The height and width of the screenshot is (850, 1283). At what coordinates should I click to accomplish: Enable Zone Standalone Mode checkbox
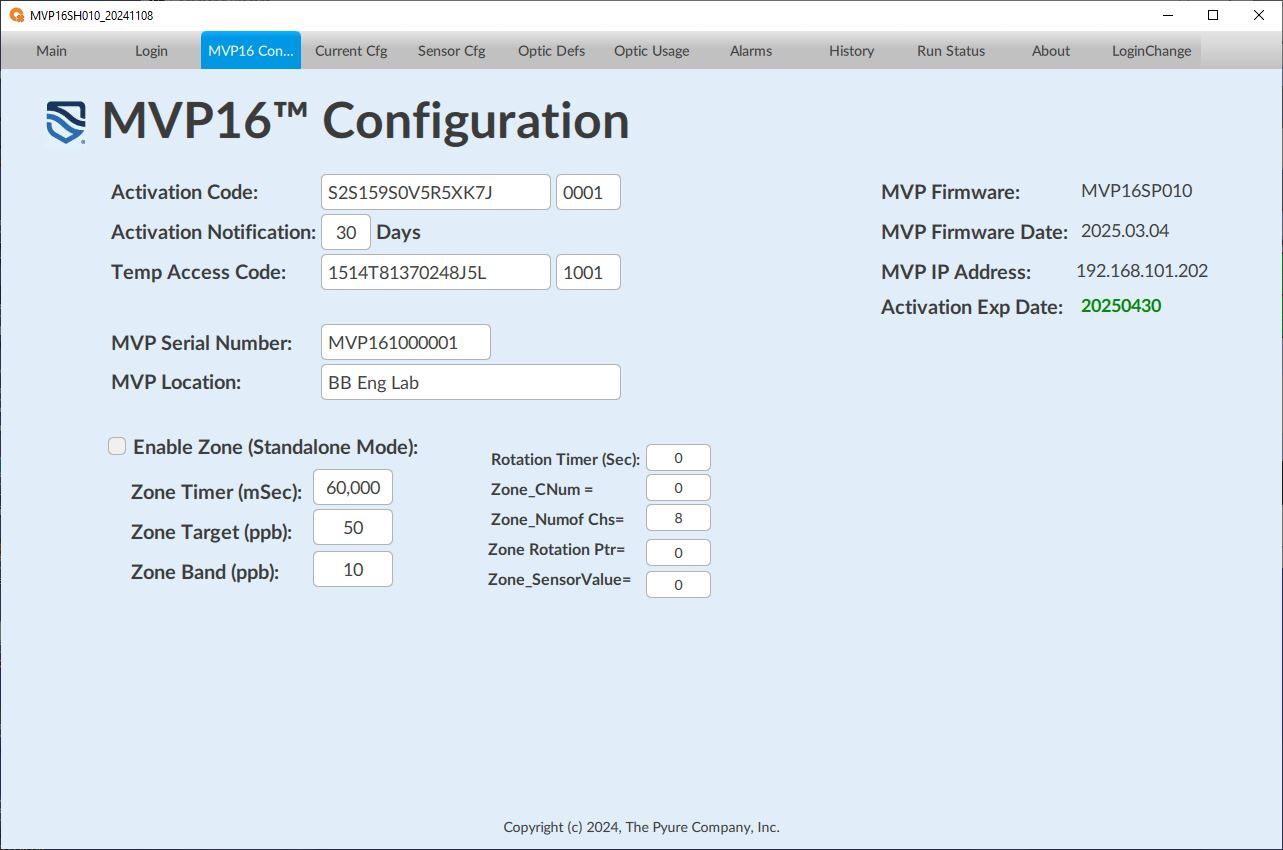pyautogui.click(x=117, y=446)
